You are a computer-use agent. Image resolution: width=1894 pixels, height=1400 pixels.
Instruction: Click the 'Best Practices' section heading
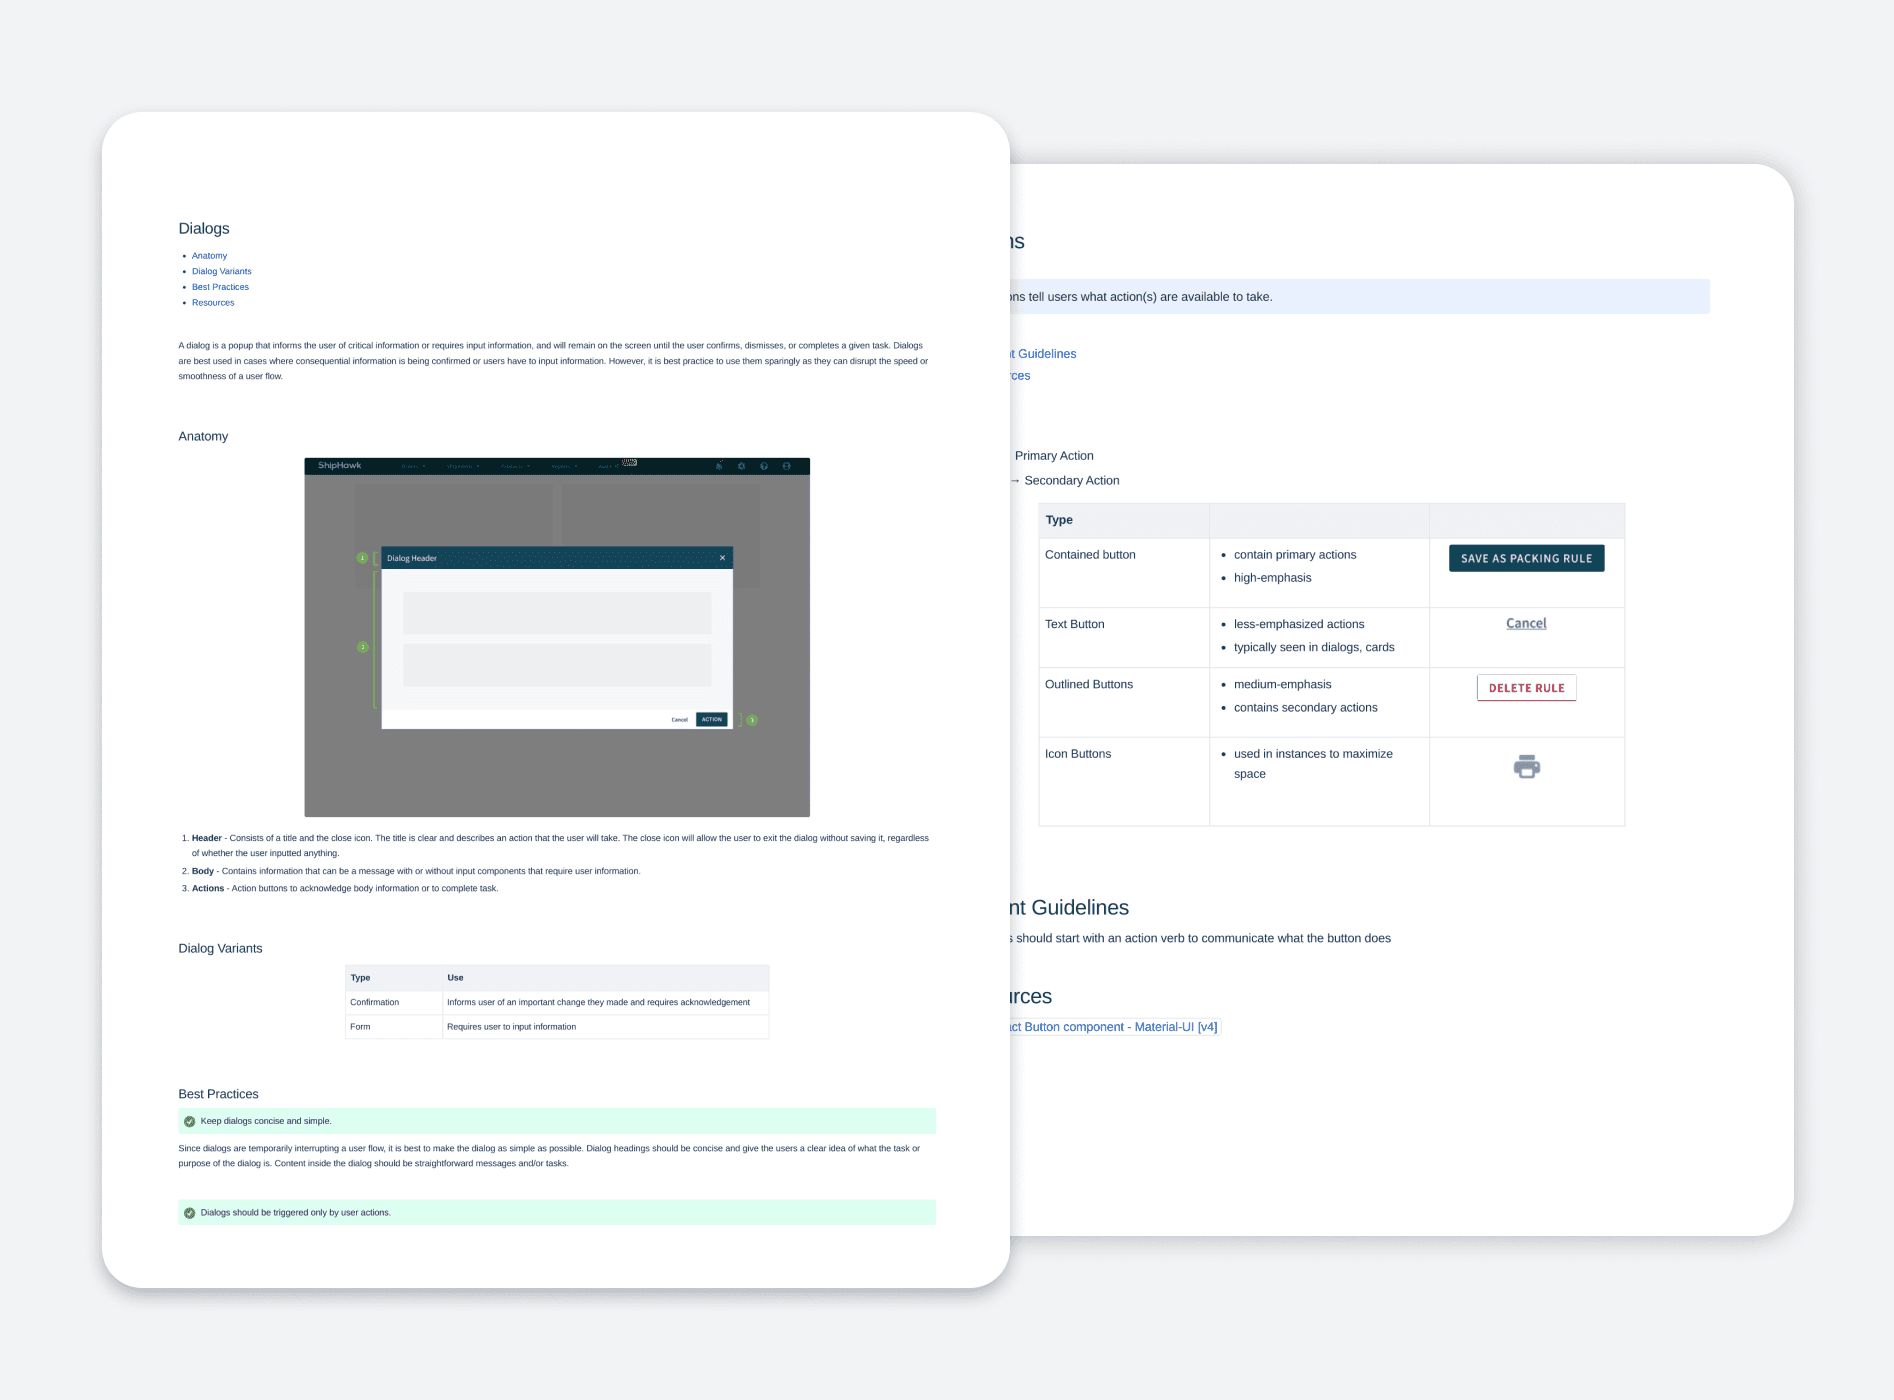coord(218,1094)
